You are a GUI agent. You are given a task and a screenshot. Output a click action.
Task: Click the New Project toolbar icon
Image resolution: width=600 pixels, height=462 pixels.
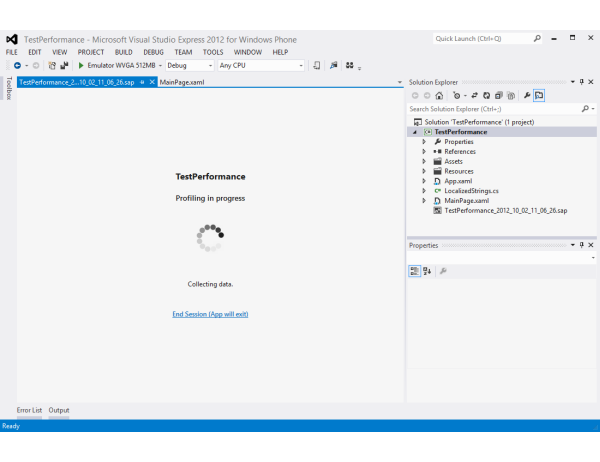coord(52,65)
